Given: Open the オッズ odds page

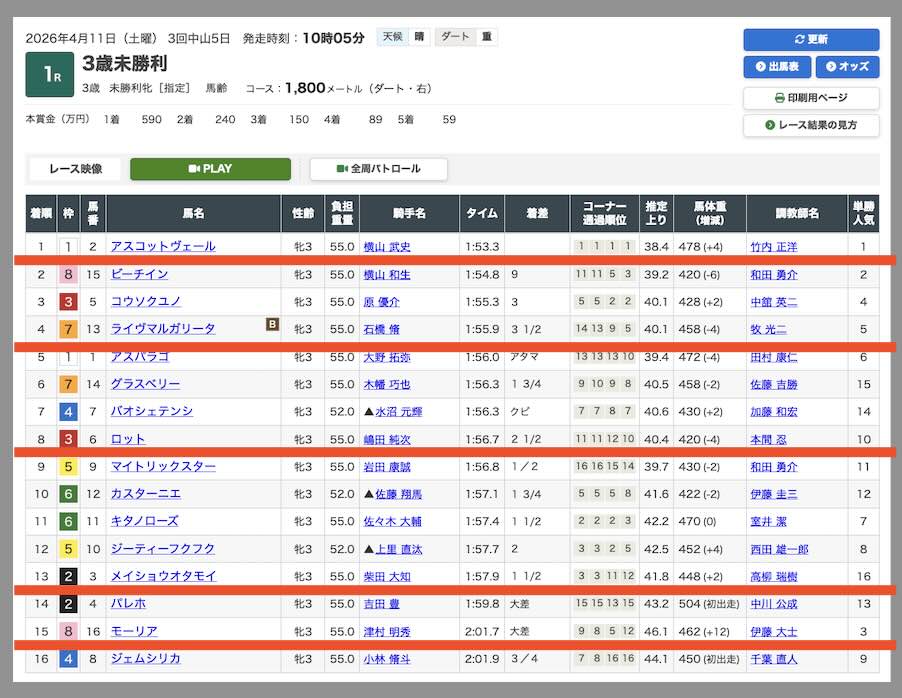Looking at the screenshot, I should coord(846,67).
